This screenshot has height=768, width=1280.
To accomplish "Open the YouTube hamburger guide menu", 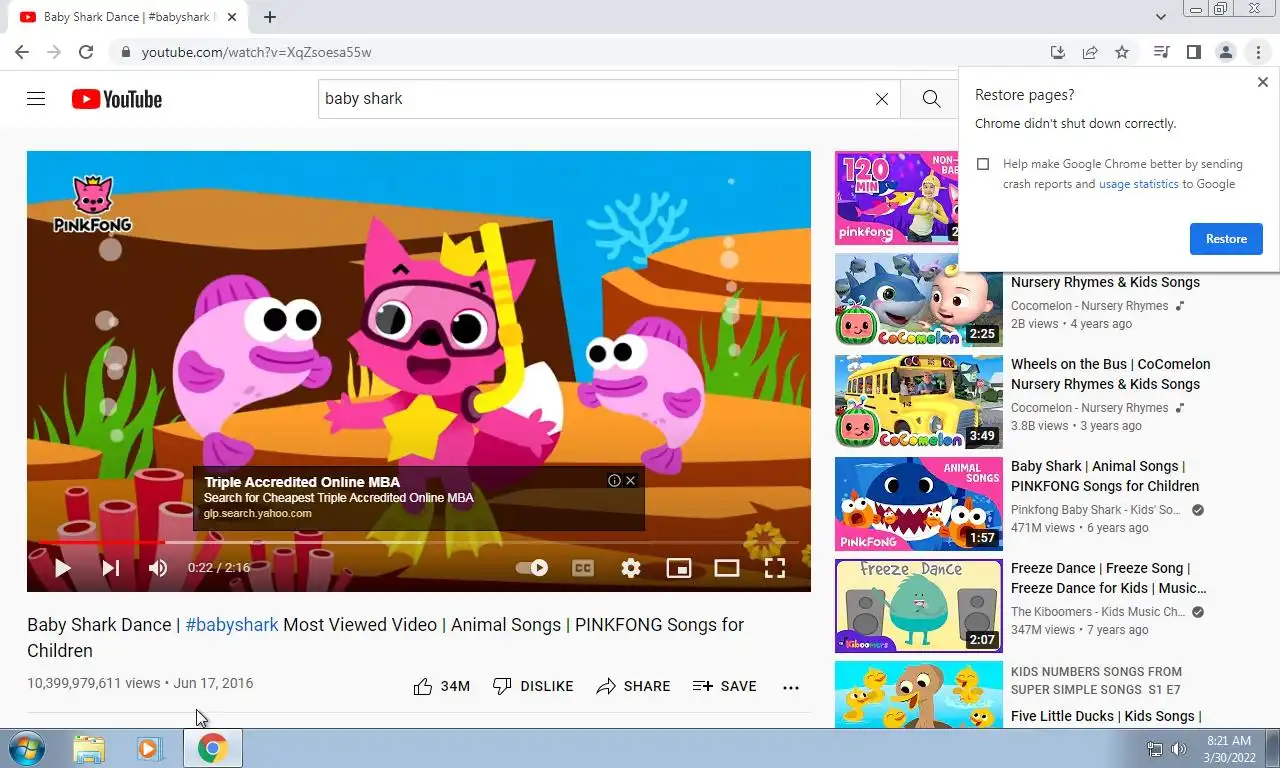I will 36,99.
